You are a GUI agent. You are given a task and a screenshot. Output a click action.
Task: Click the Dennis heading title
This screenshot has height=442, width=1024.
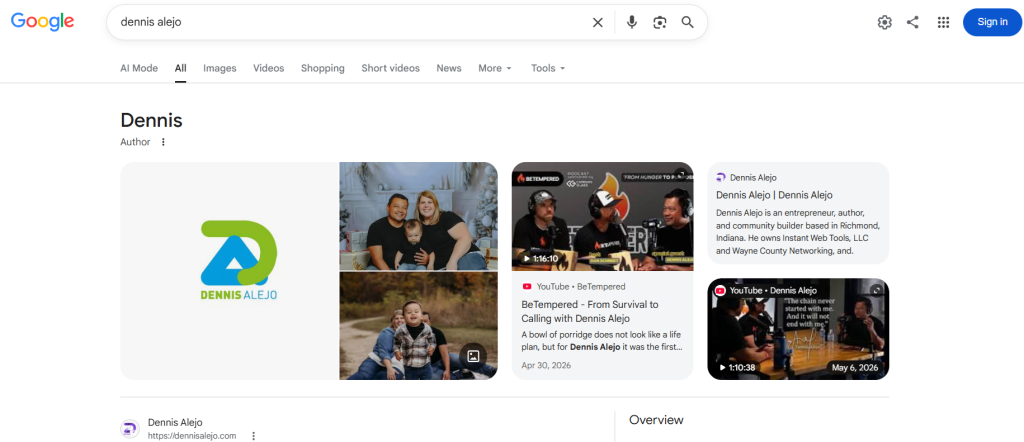(x=152, y=120)
